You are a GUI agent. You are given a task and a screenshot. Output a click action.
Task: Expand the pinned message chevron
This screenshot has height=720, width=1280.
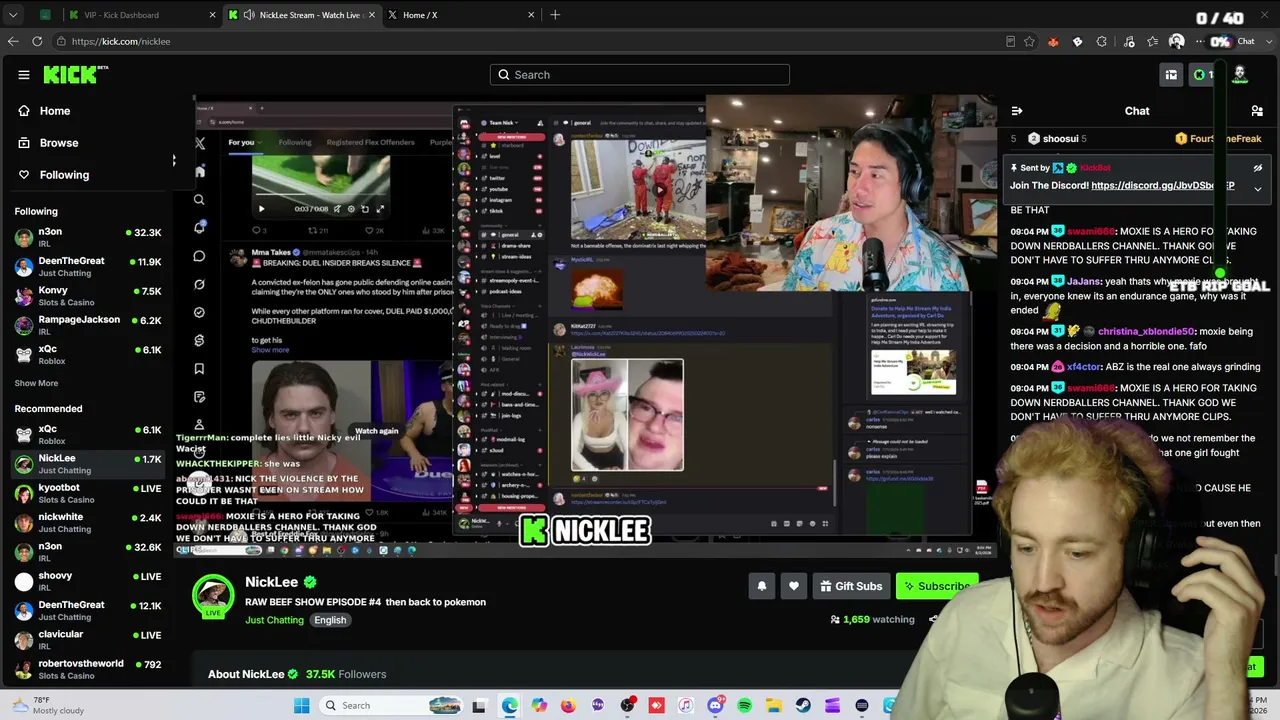[x=1258, y=188]
